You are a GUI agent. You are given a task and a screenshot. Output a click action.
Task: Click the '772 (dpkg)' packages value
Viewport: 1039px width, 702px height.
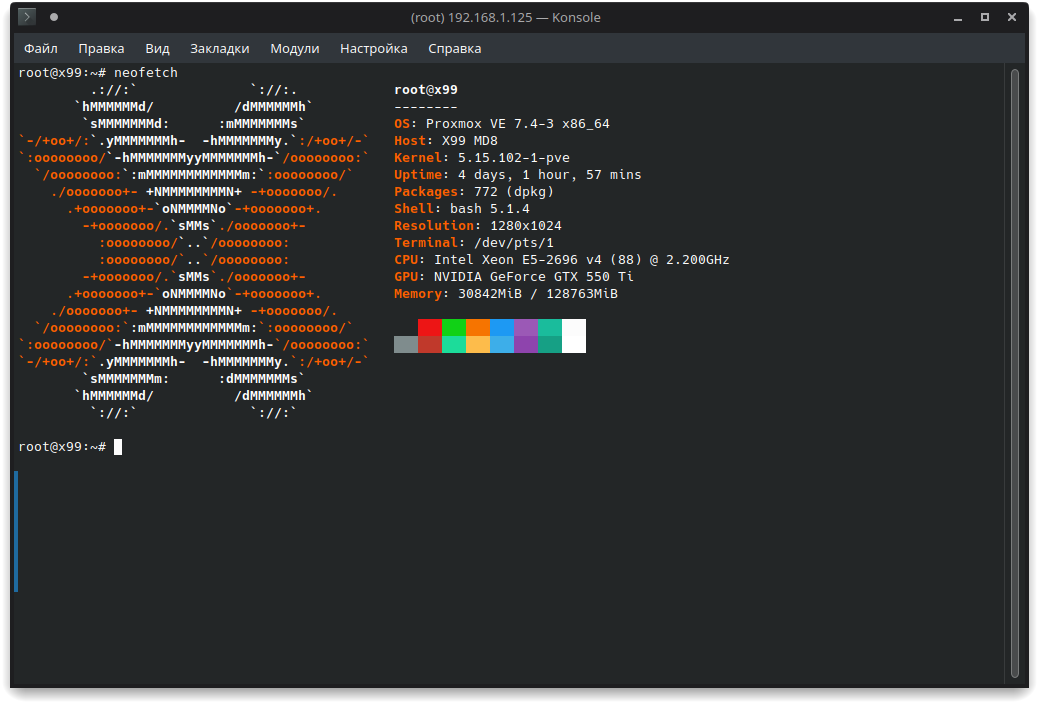coord(514,192)
